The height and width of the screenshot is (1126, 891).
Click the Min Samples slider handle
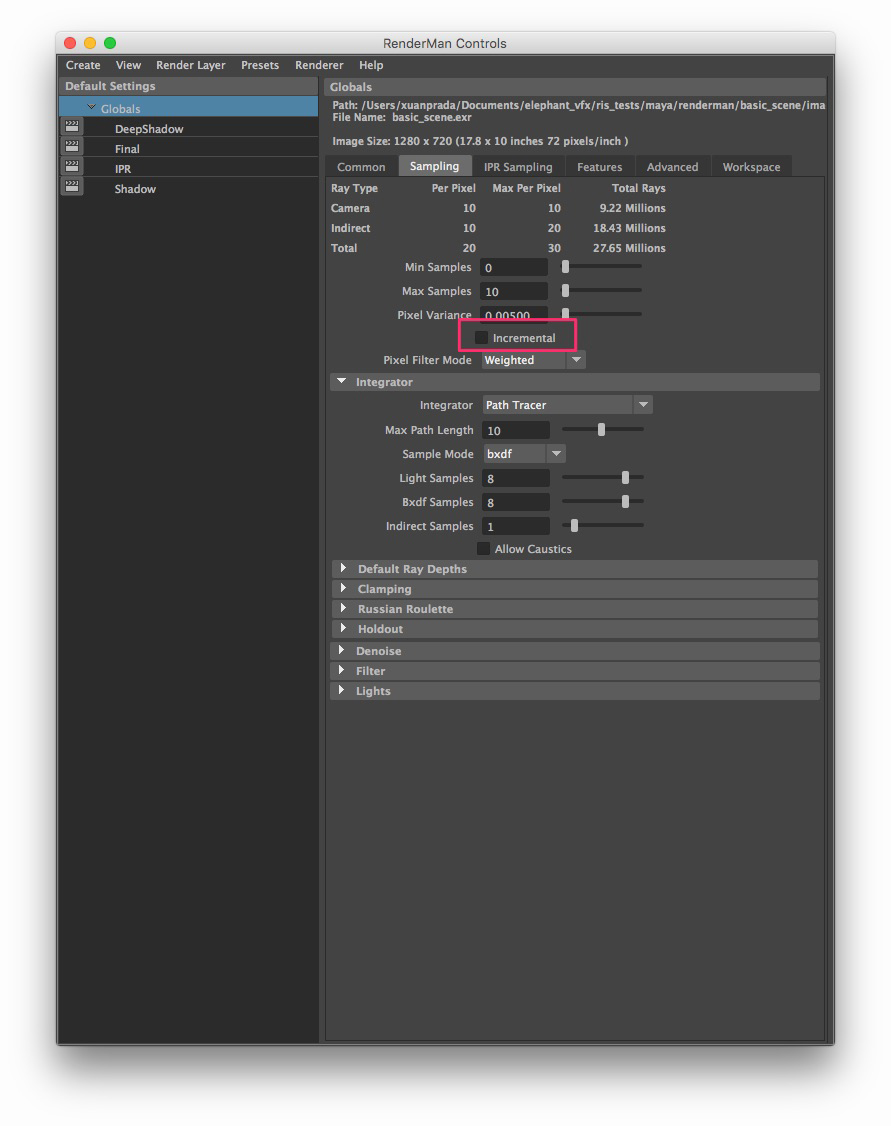click(x=566, y=266)
